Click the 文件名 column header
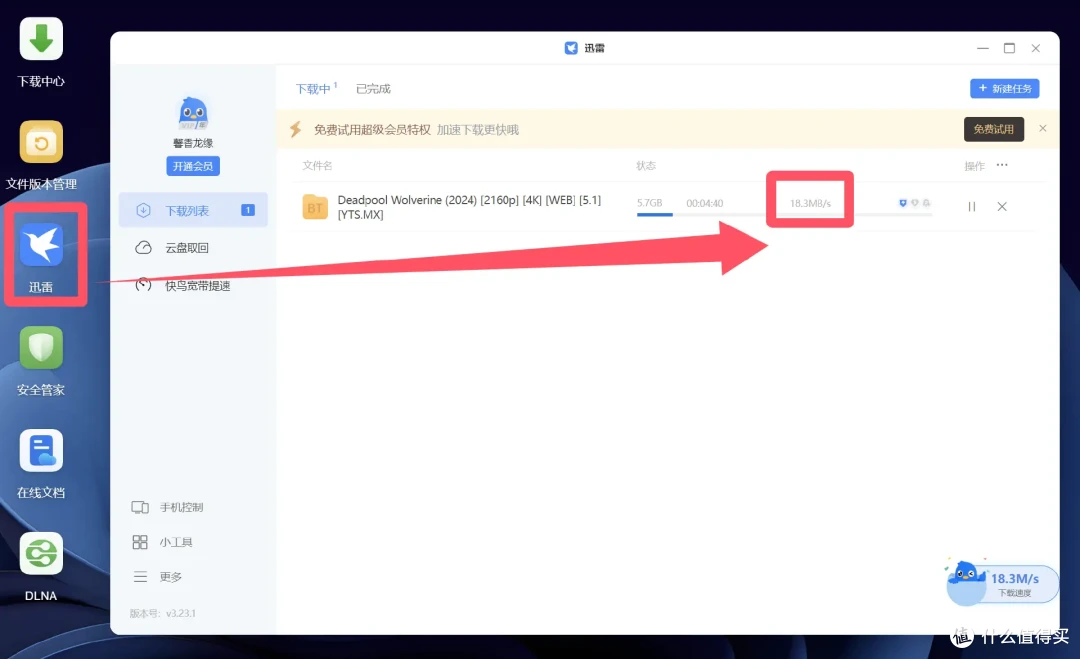Viewport: 1080px width, 659px height. tap(317, 166)
